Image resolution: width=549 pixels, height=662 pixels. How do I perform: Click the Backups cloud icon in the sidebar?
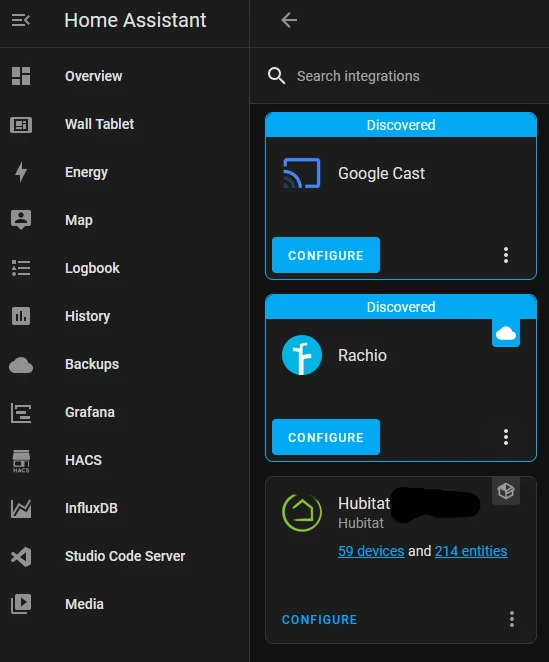(21, 365)
